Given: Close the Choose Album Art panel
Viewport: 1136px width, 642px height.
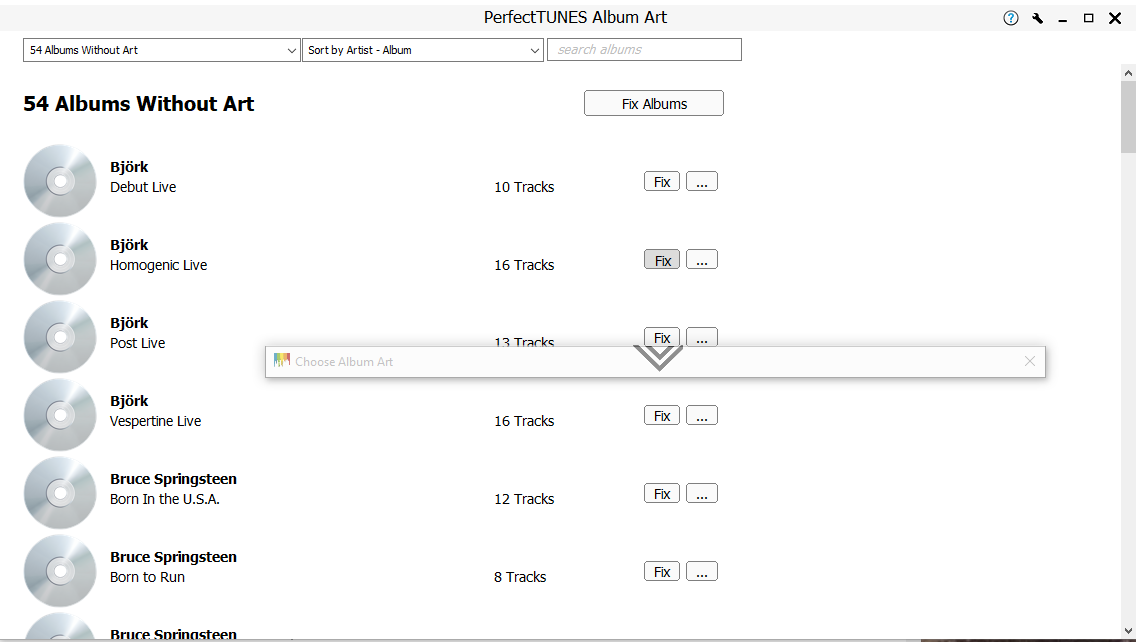Looking at the screenshot, I should pyautogui.click(x=1030, y=361).
